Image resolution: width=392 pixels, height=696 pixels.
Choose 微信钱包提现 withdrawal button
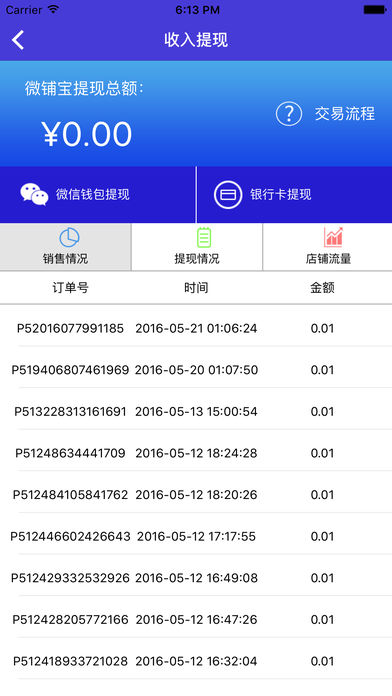[x=98, y=194]
